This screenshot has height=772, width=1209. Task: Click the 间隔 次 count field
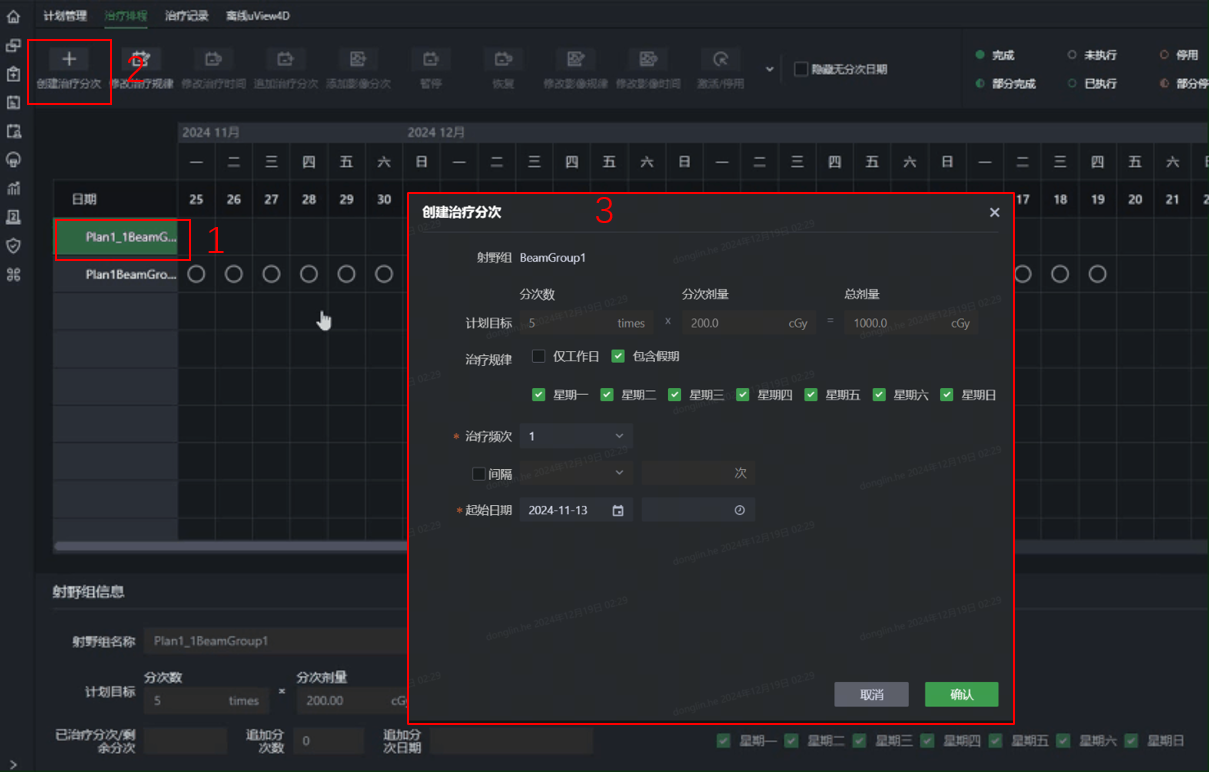coord(698,473)
